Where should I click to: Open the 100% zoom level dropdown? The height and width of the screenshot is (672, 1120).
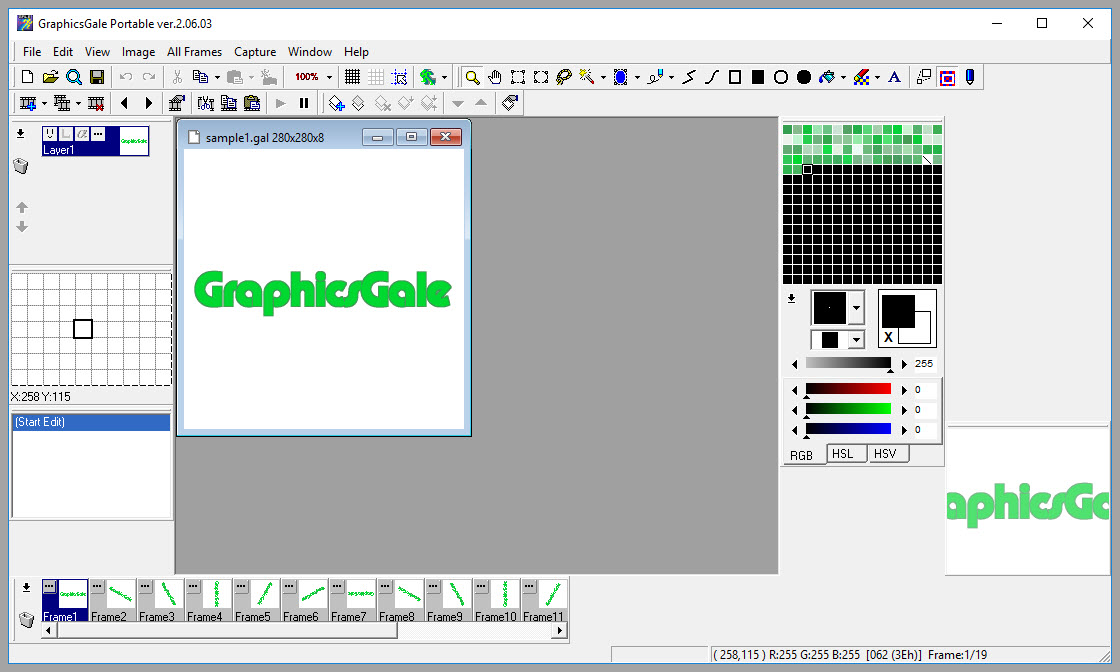tap(329, 77)
